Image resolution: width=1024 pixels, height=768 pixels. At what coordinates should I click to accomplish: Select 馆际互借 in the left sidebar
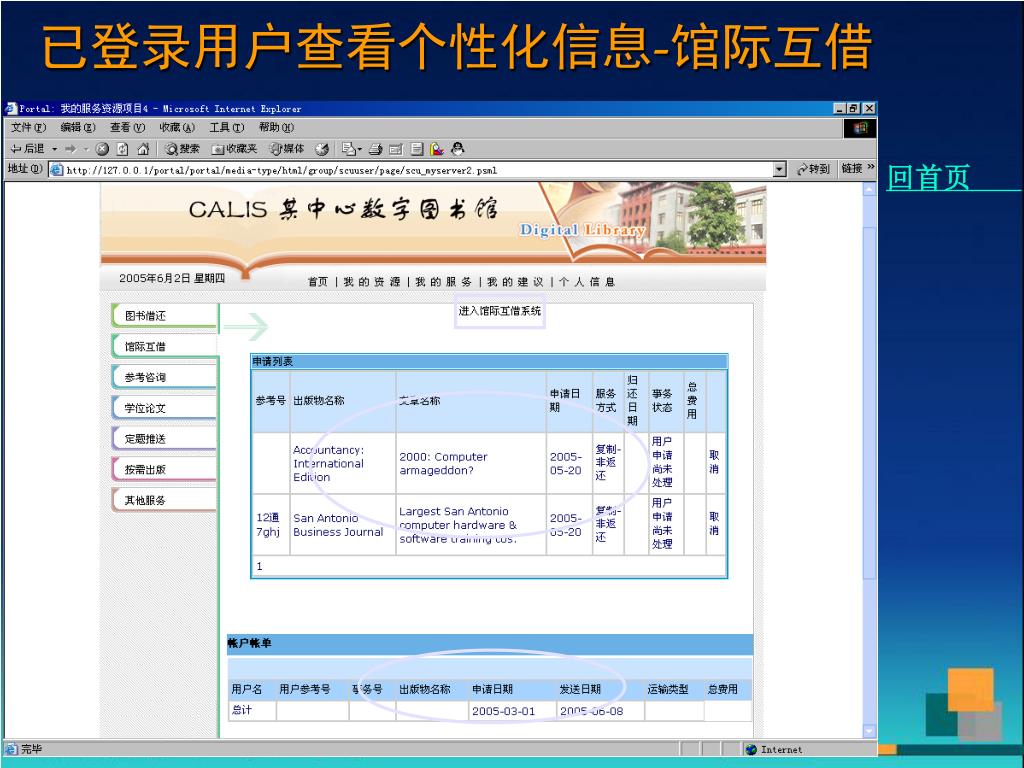(146, 347)
